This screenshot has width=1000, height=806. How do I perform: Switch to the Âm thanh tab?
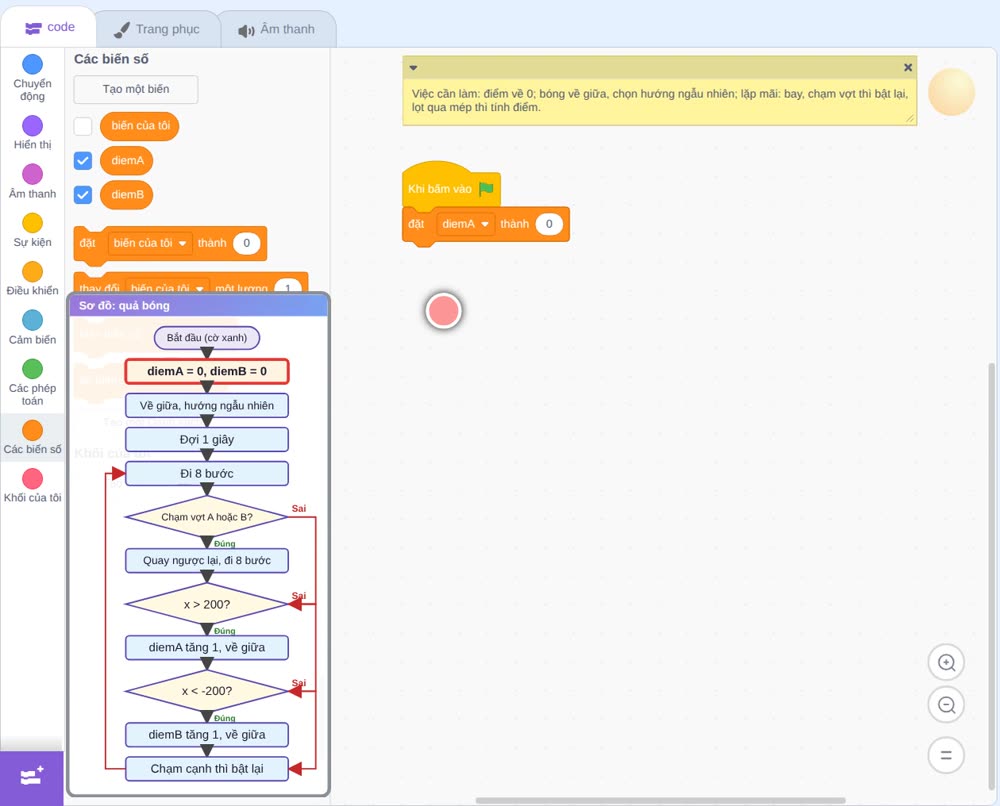point(277,29)
